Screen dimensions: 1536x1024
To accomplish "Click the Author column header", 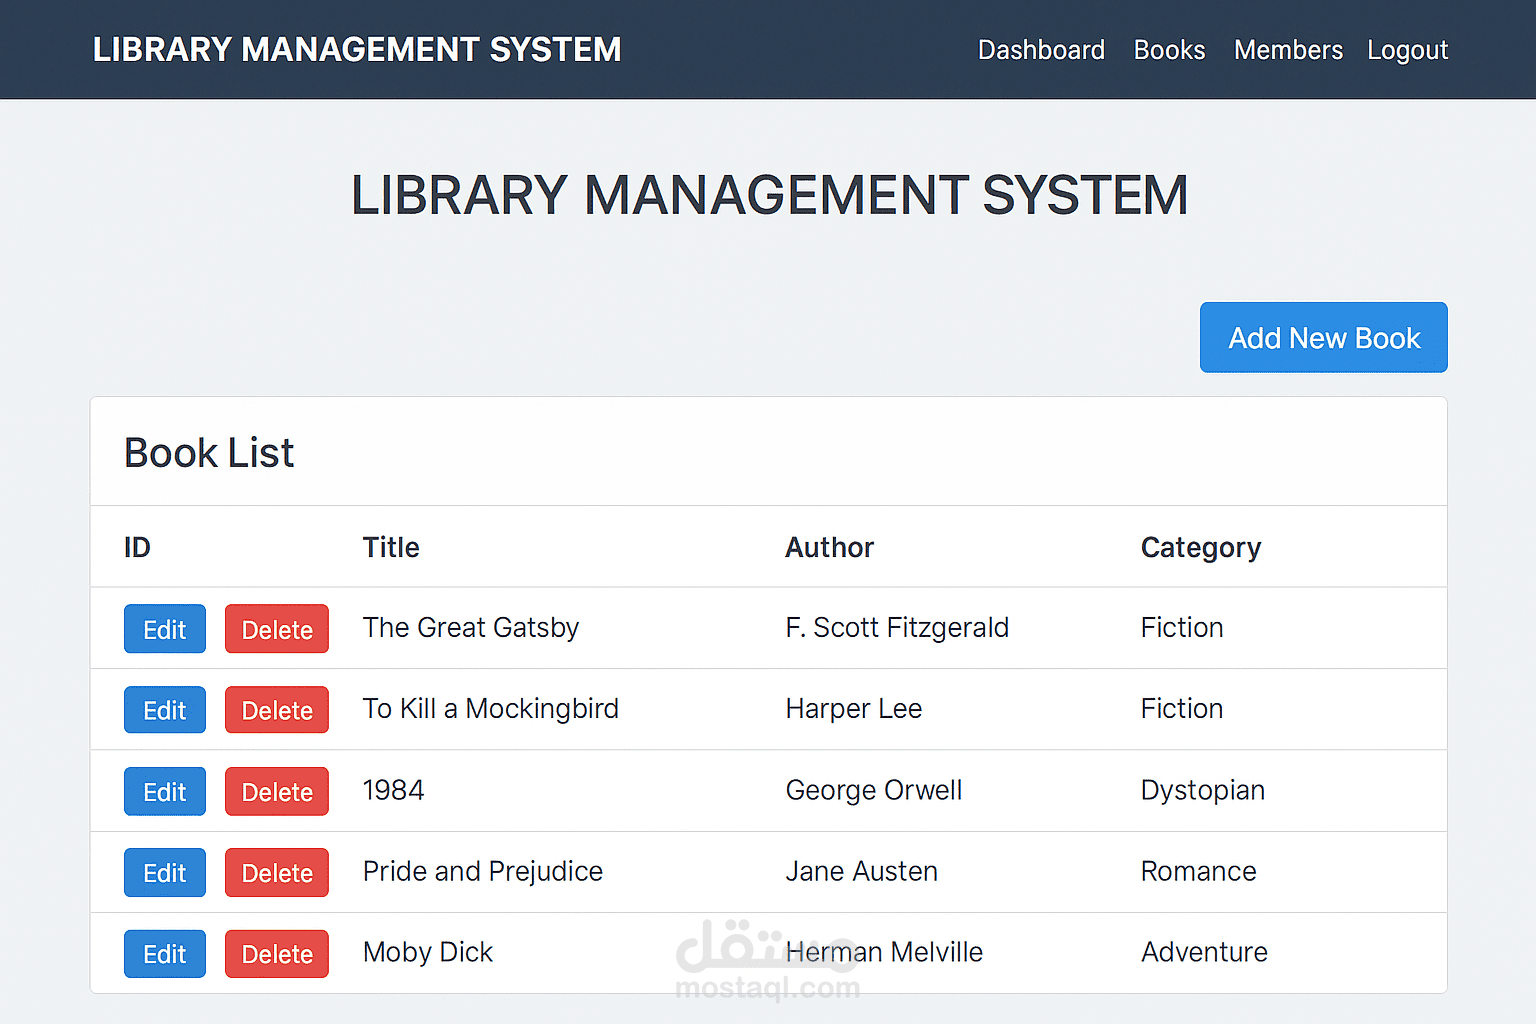I will pyautogui.click(x=829, y=548).
